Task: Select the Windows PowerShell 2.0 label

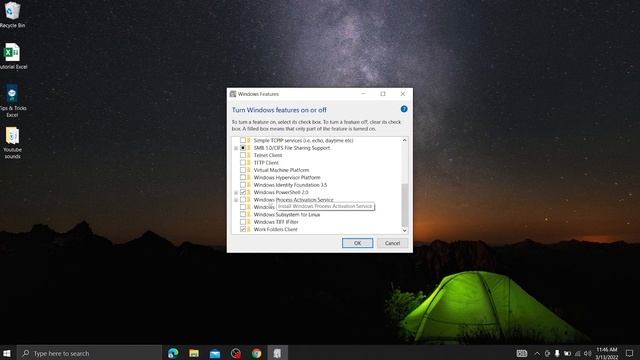Action: click(281, 192)
